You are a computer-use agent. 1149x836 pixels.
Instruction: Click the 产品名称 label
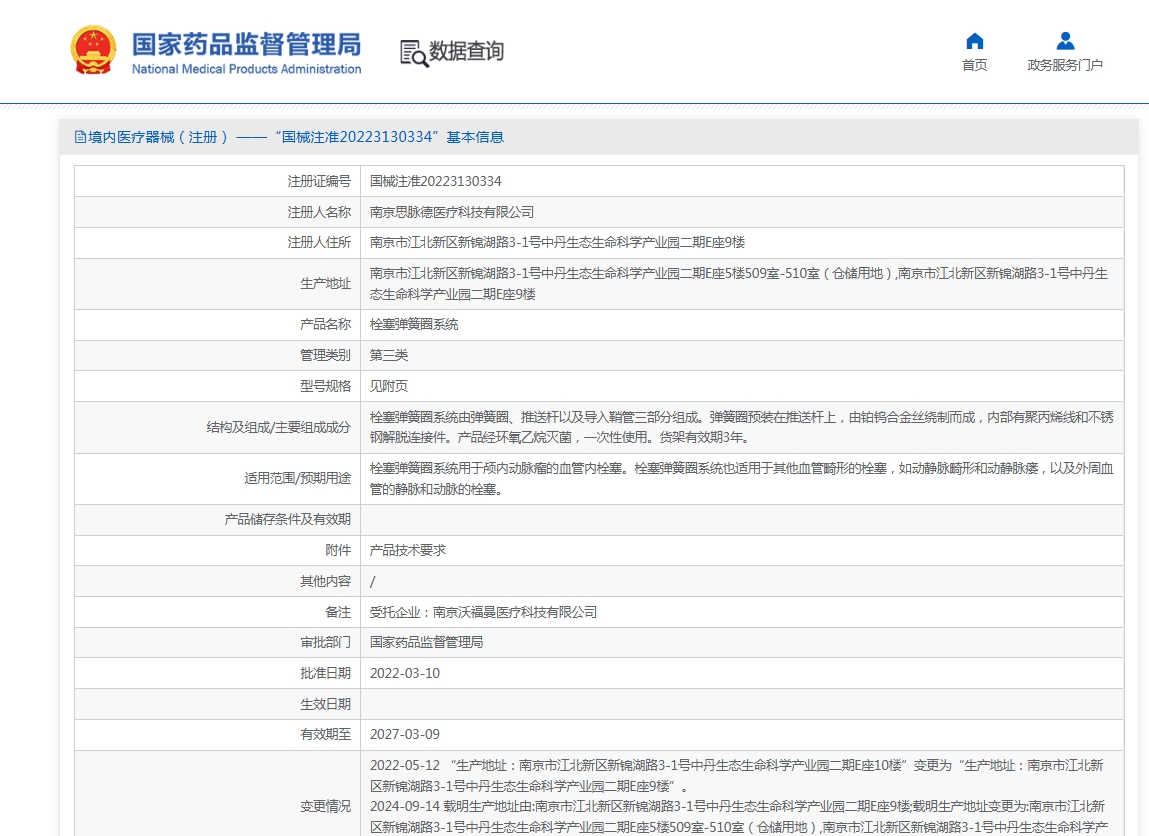325,324
